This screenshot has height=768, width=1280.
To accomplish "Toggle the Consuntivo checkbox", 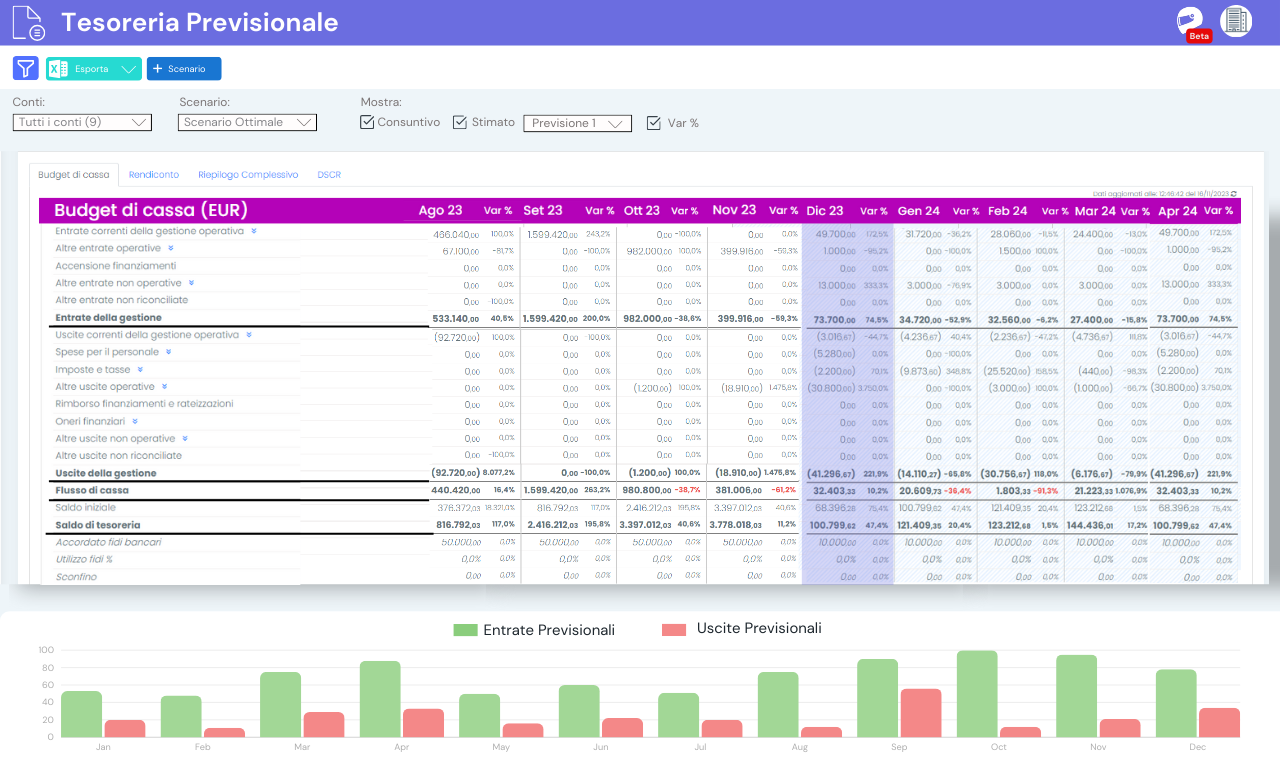I will pos(367,122).
